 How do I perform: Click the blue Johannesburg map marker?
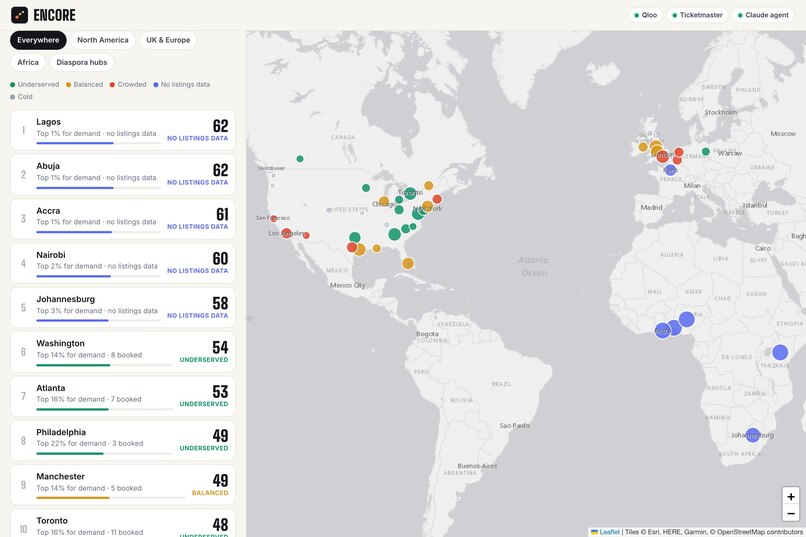pos(753,435)
